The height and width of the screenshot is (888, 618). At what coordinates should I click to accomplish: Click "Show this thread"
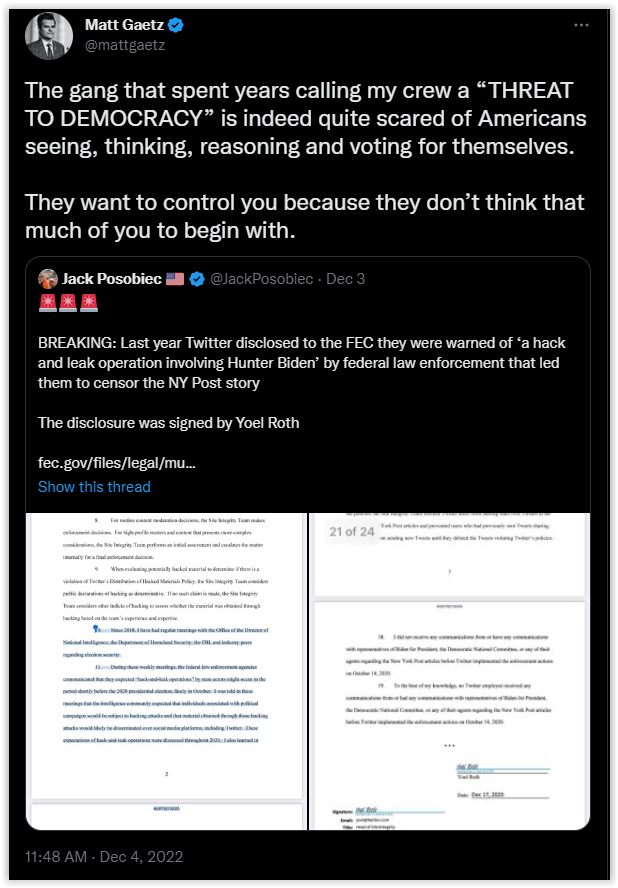point(94,487)
